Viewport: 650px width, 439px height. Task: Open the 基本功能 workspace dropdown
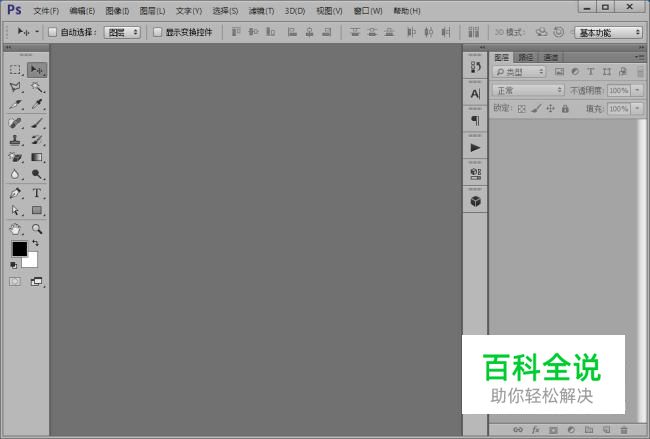[x=608, y=32]
